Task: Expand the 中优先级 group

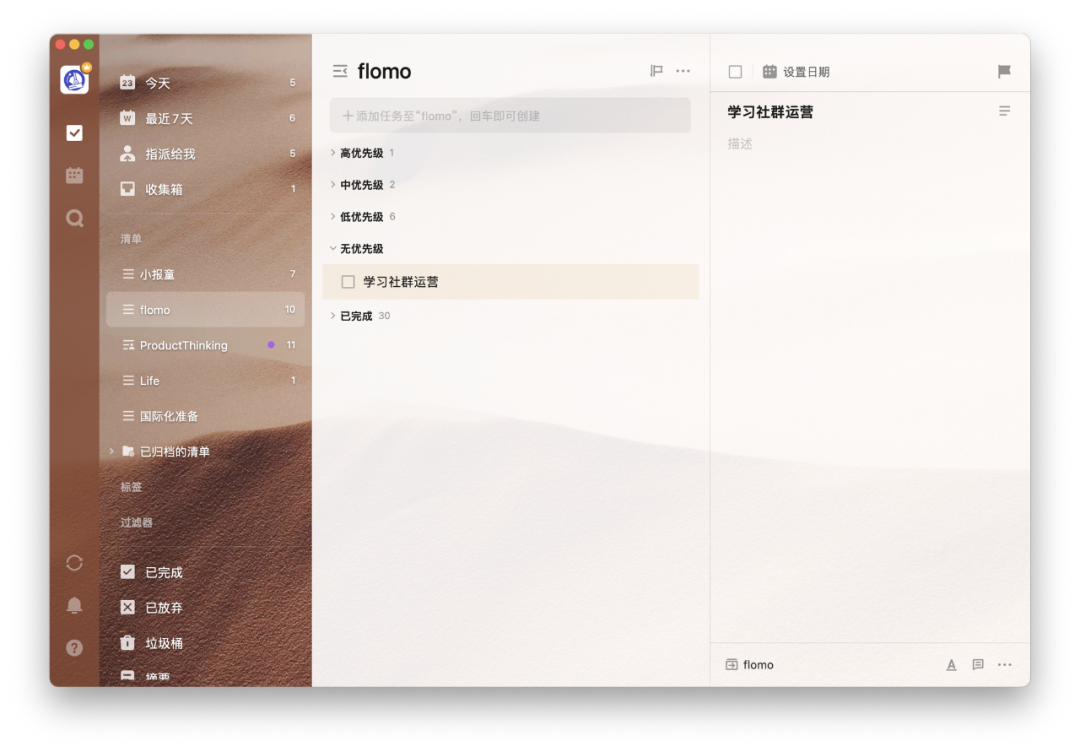Action: (333, 184)
